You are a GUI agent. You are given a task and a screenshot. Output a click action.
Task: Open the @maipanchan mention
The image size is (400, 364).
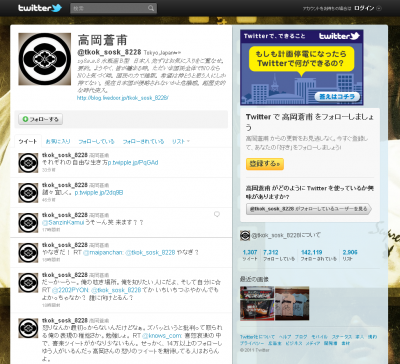(103, 252)
